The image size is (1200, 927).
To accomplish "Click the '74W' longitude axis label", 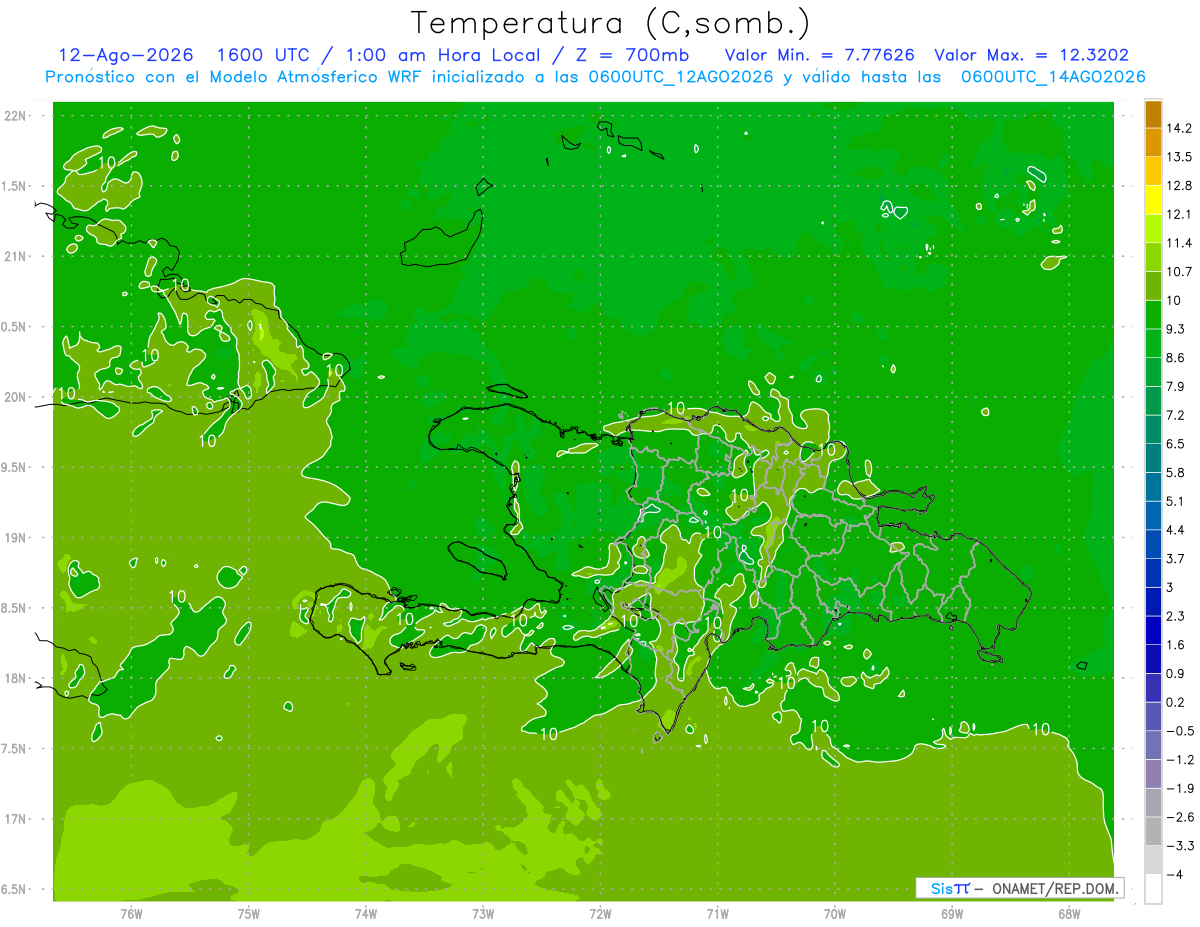I will (x=366, y=913).
